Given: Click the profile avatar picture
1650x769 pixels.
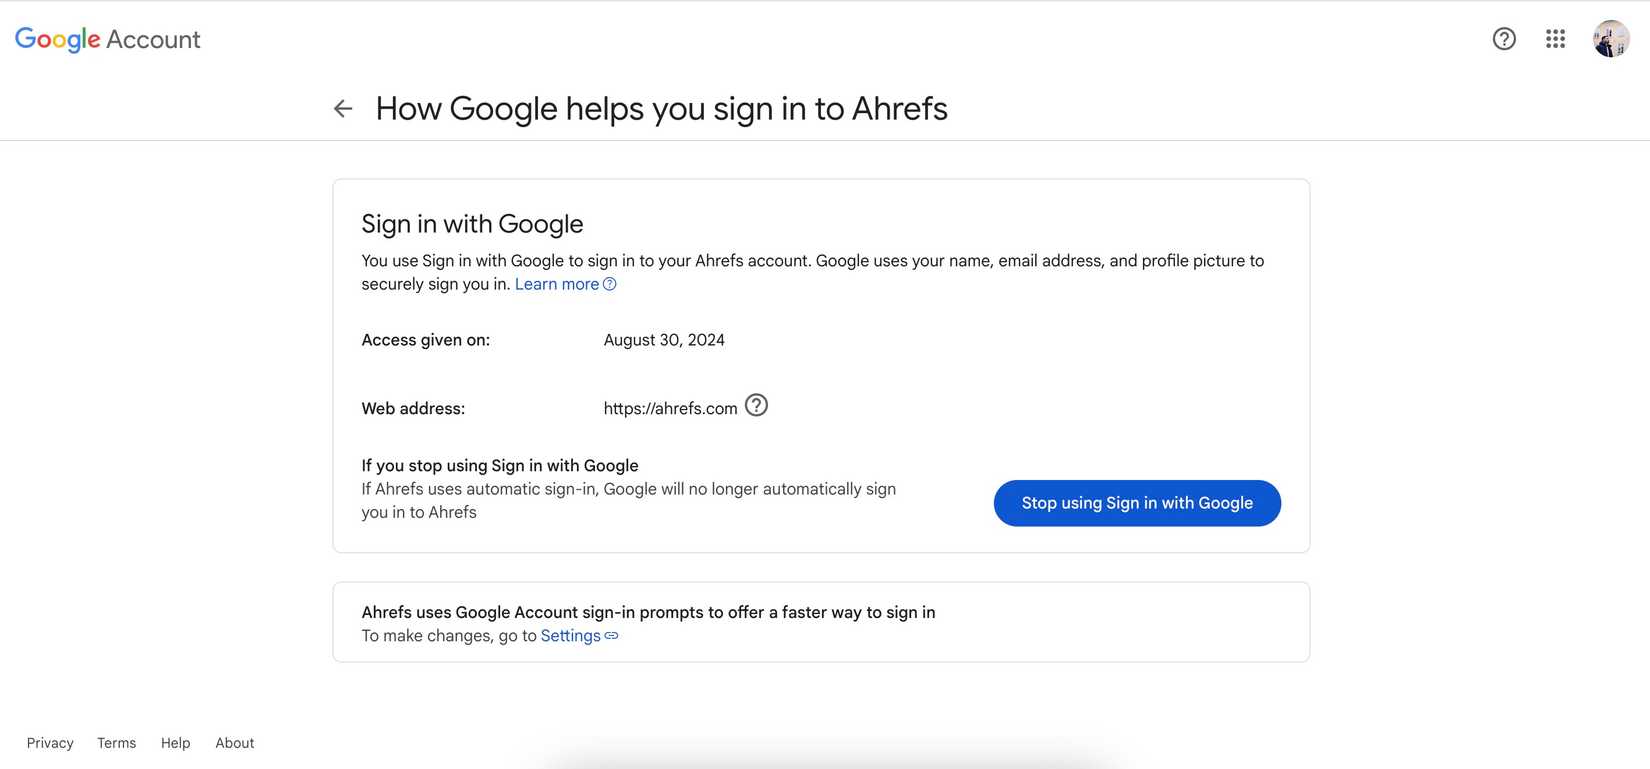Looking at the screenshot, I should (x=1611, y=39).
